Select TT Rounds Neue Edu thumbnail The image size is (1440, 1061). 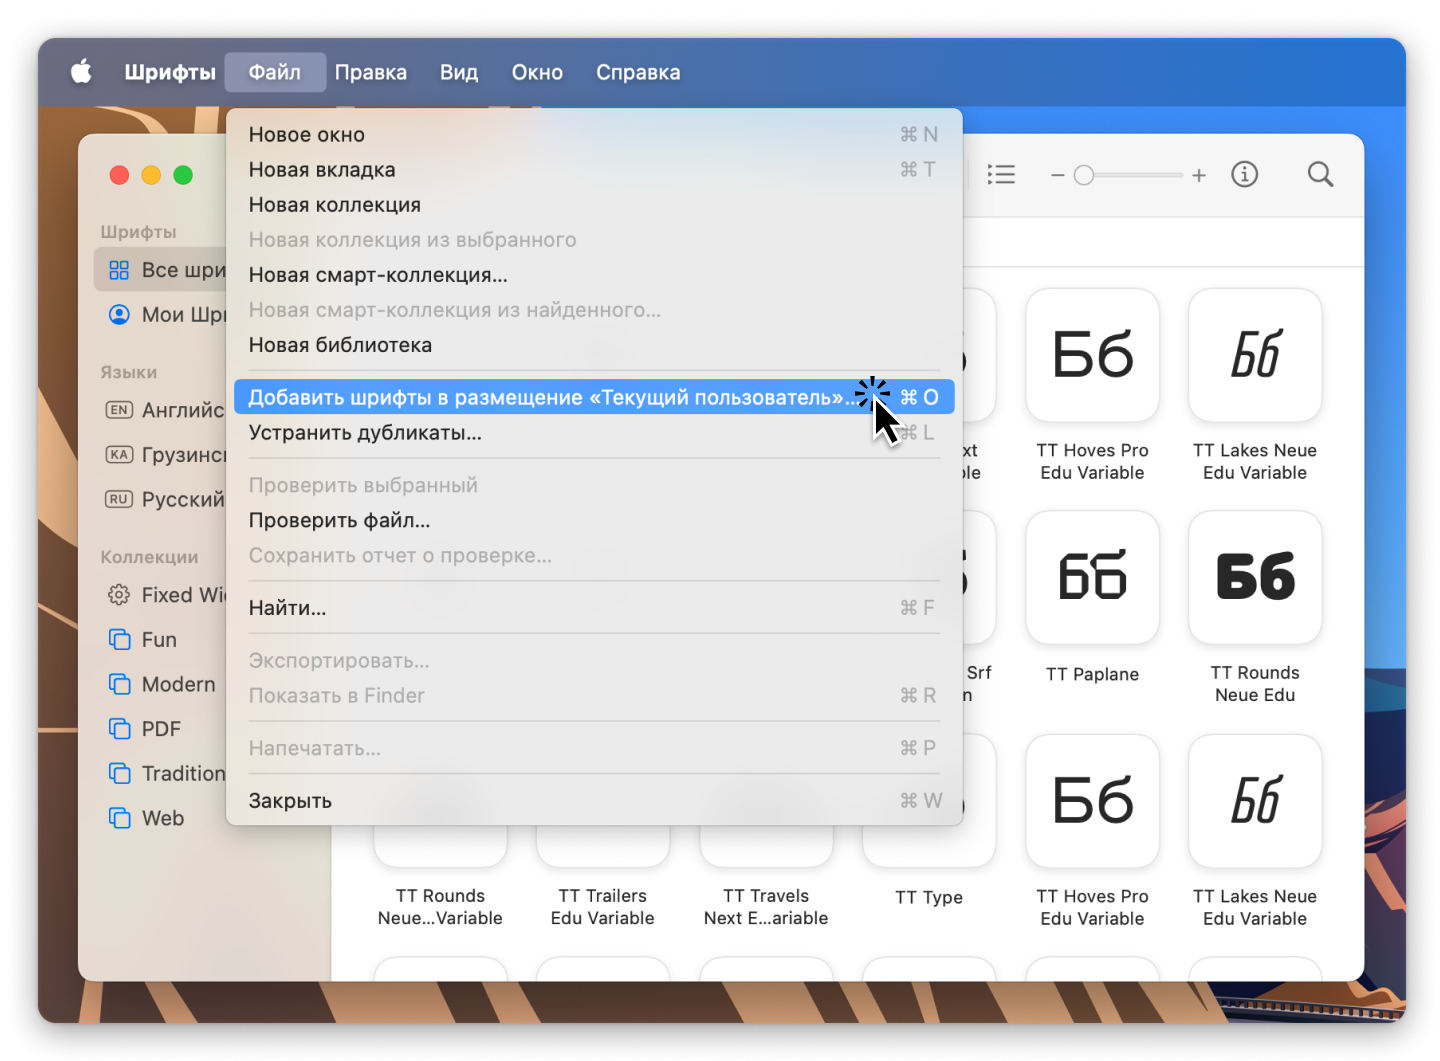(x=1255, y=577)
